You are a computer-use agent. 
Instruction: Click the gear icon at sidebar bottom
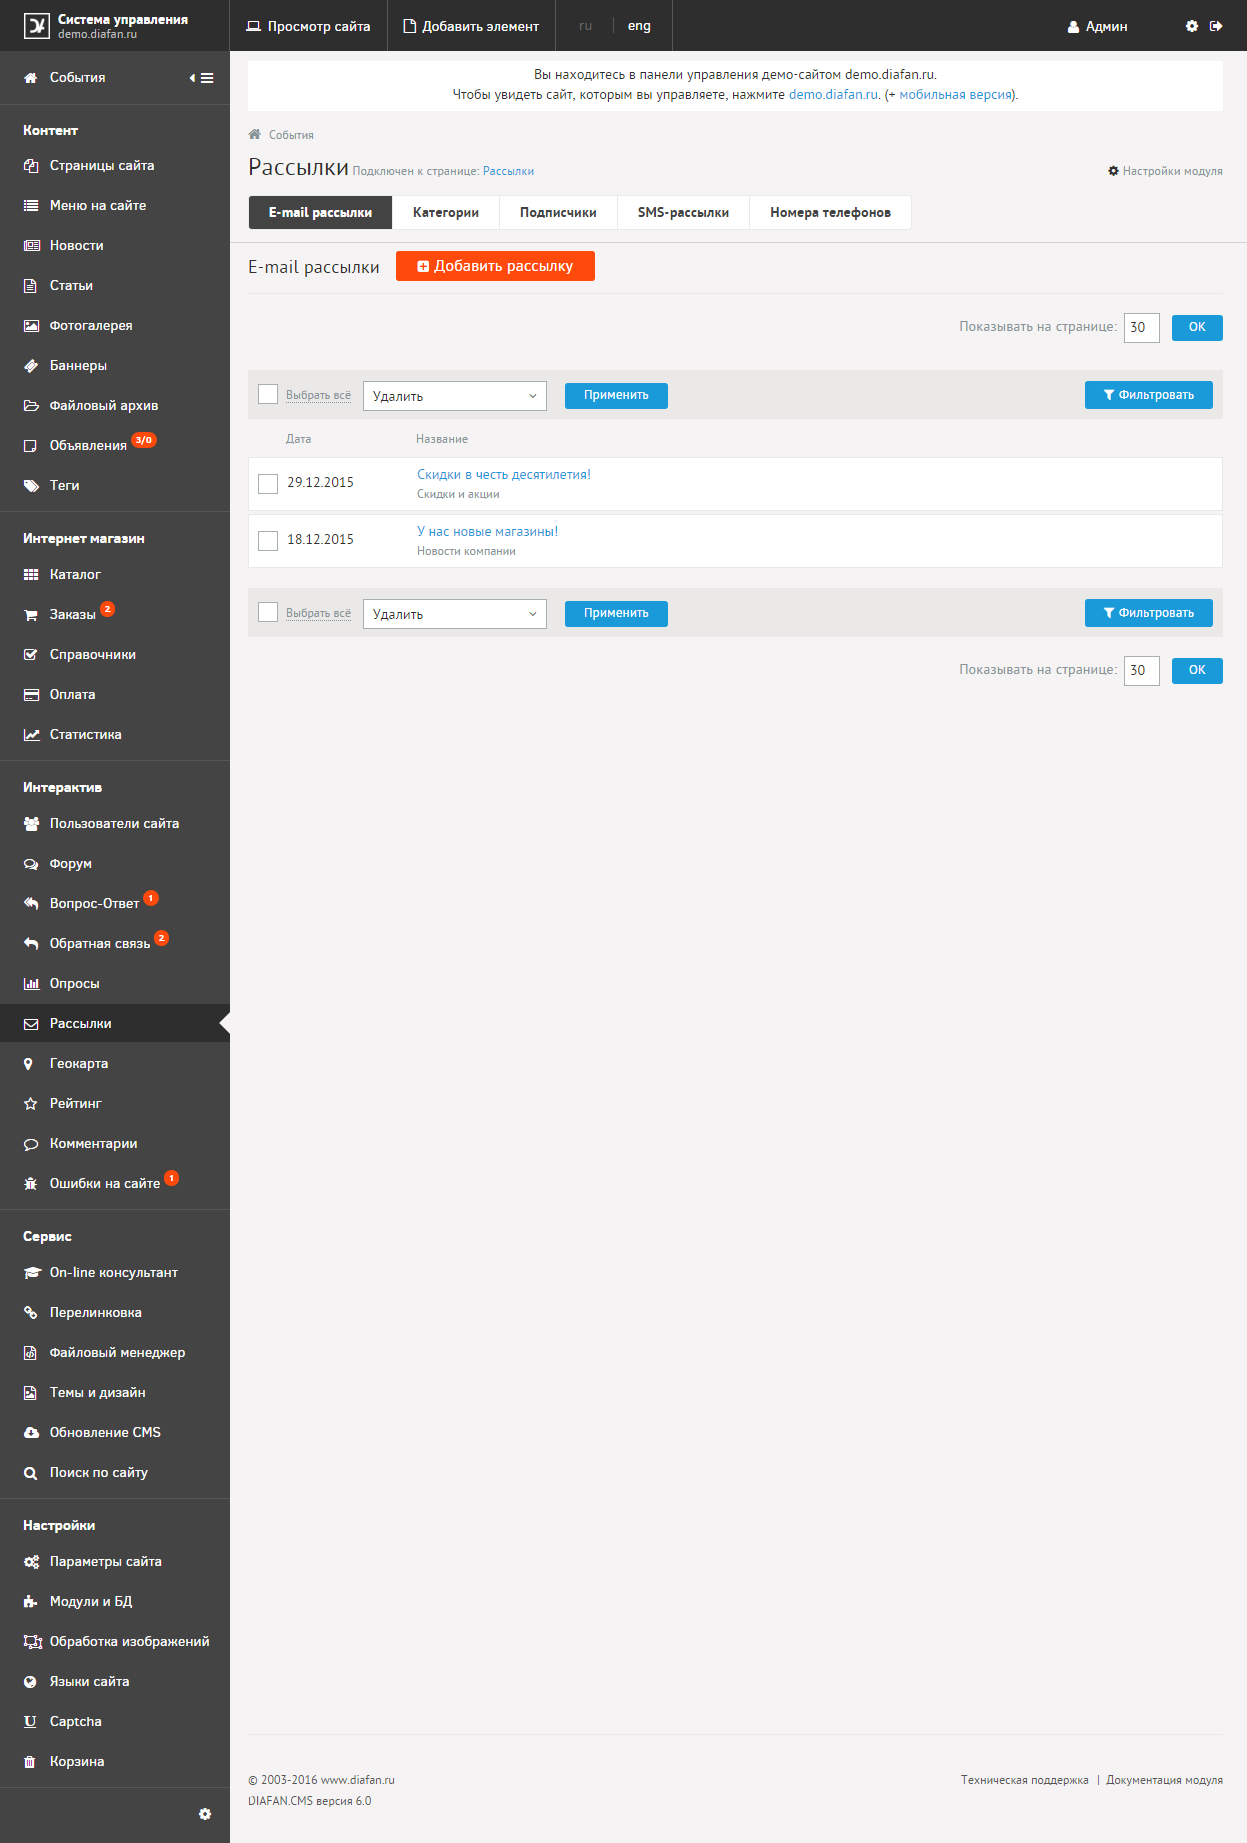205,1814
